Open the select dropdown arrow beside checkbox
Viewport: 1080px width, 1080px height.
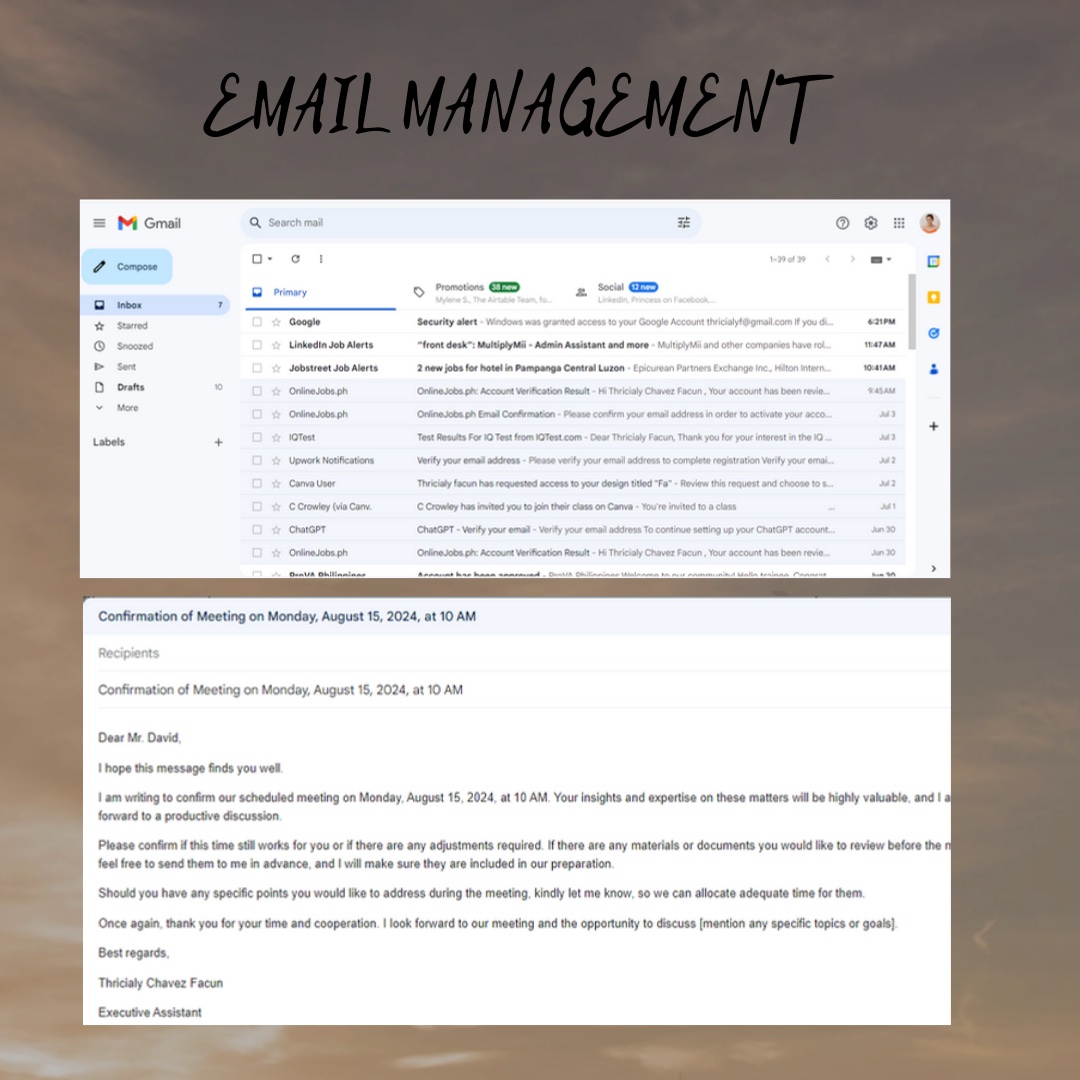coord(270,259)
